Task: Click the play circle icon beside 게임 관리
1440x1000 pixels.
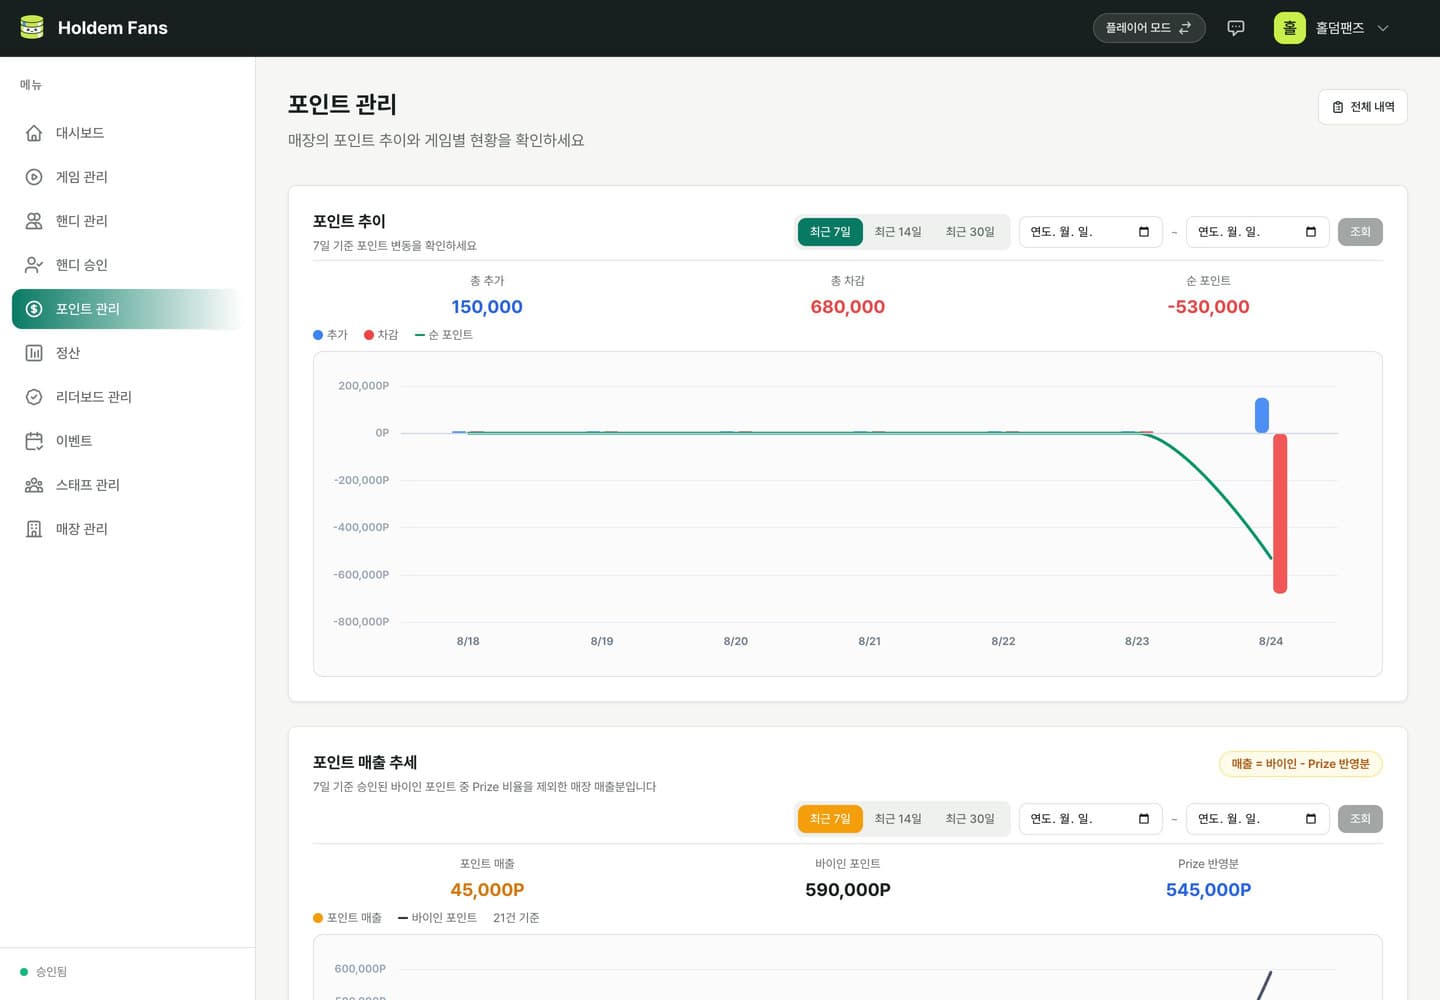Action: click(x=34, y=177)
